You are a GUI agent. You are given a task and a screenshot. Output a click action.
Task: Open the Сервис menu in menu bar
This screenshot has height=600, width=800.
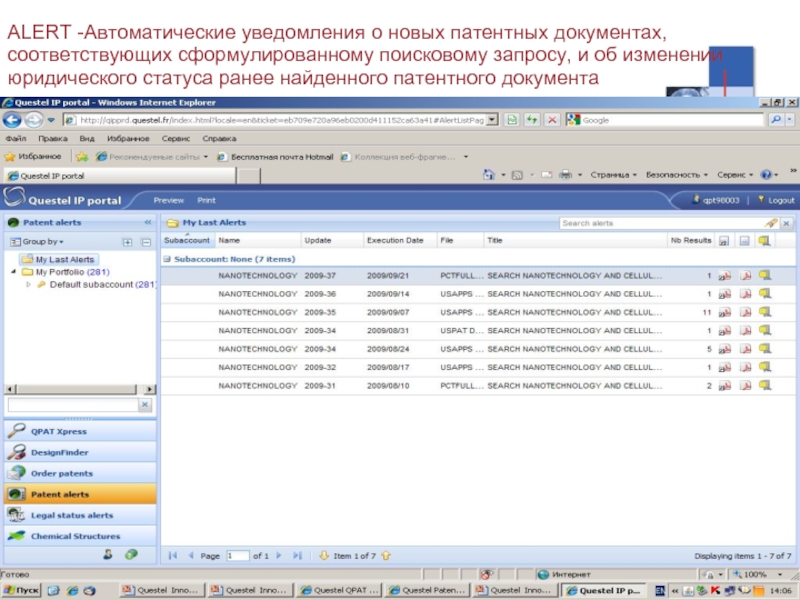point(176,139)
